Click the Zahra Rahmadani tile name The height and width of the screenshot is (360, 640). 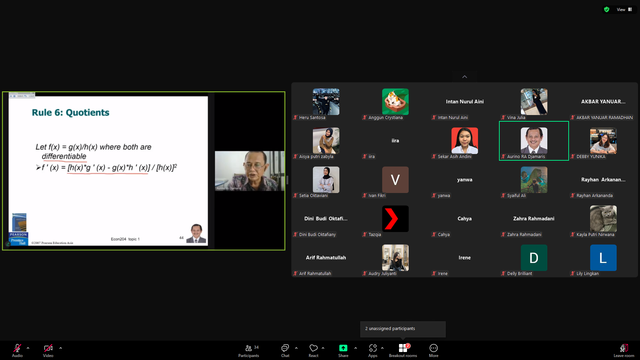click(534, 219)
